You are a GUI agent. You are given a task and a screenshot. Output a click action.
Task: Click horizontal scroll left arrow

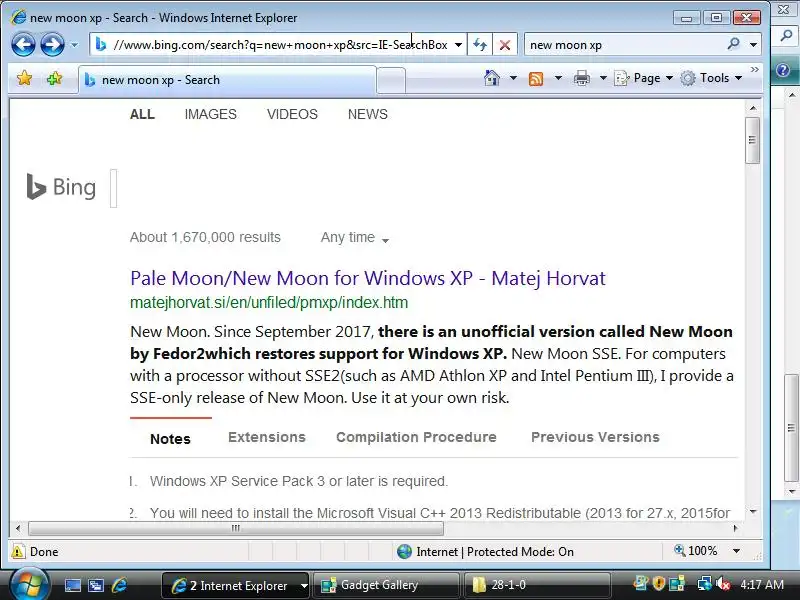[x=18, y=528]
